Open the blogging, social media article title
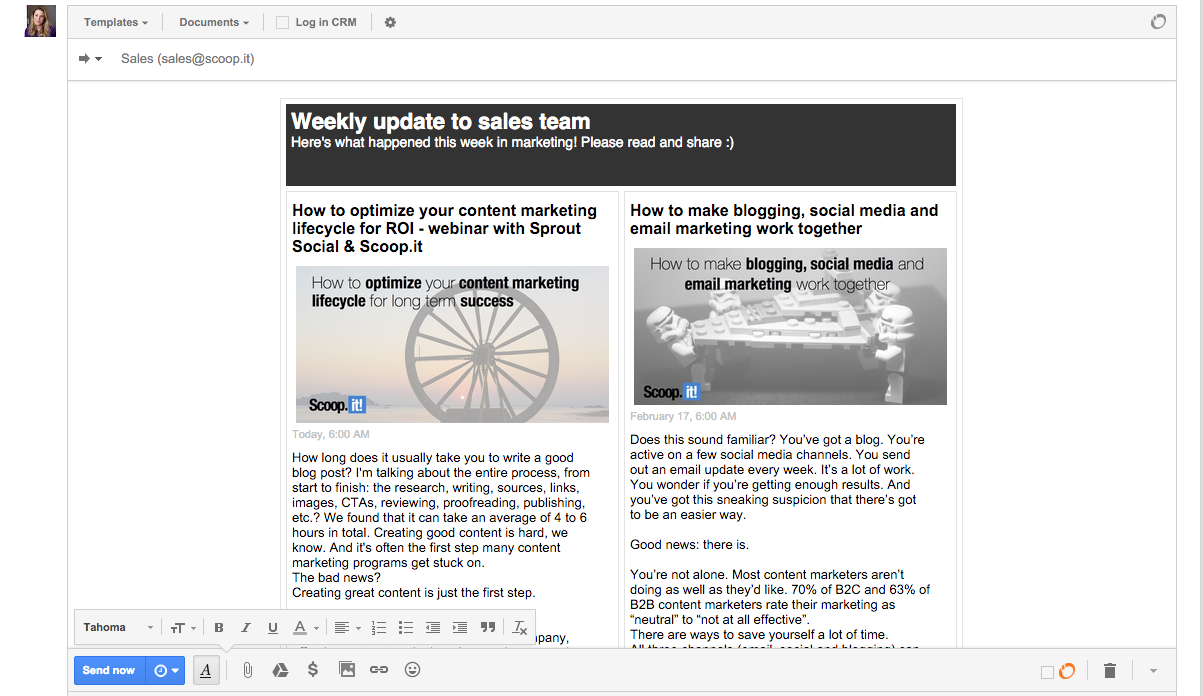 784,219
